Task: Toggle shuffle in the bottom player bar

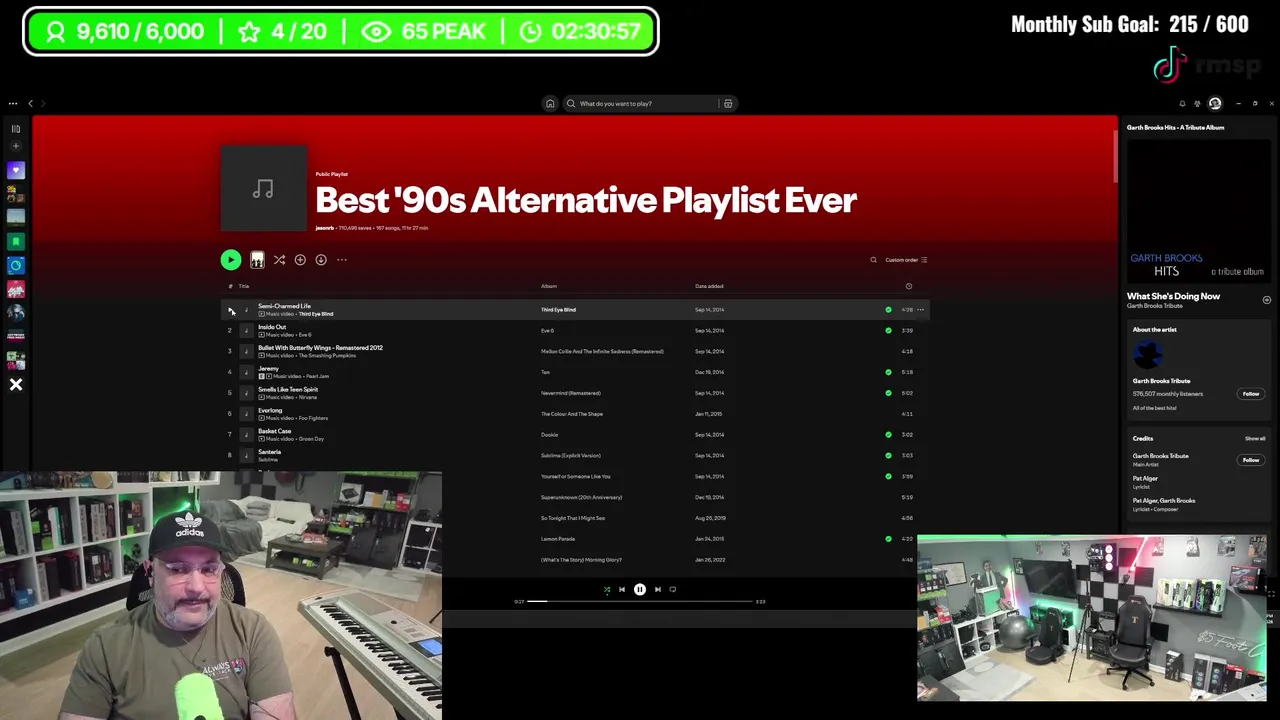Action: click(x=606, y=590)
